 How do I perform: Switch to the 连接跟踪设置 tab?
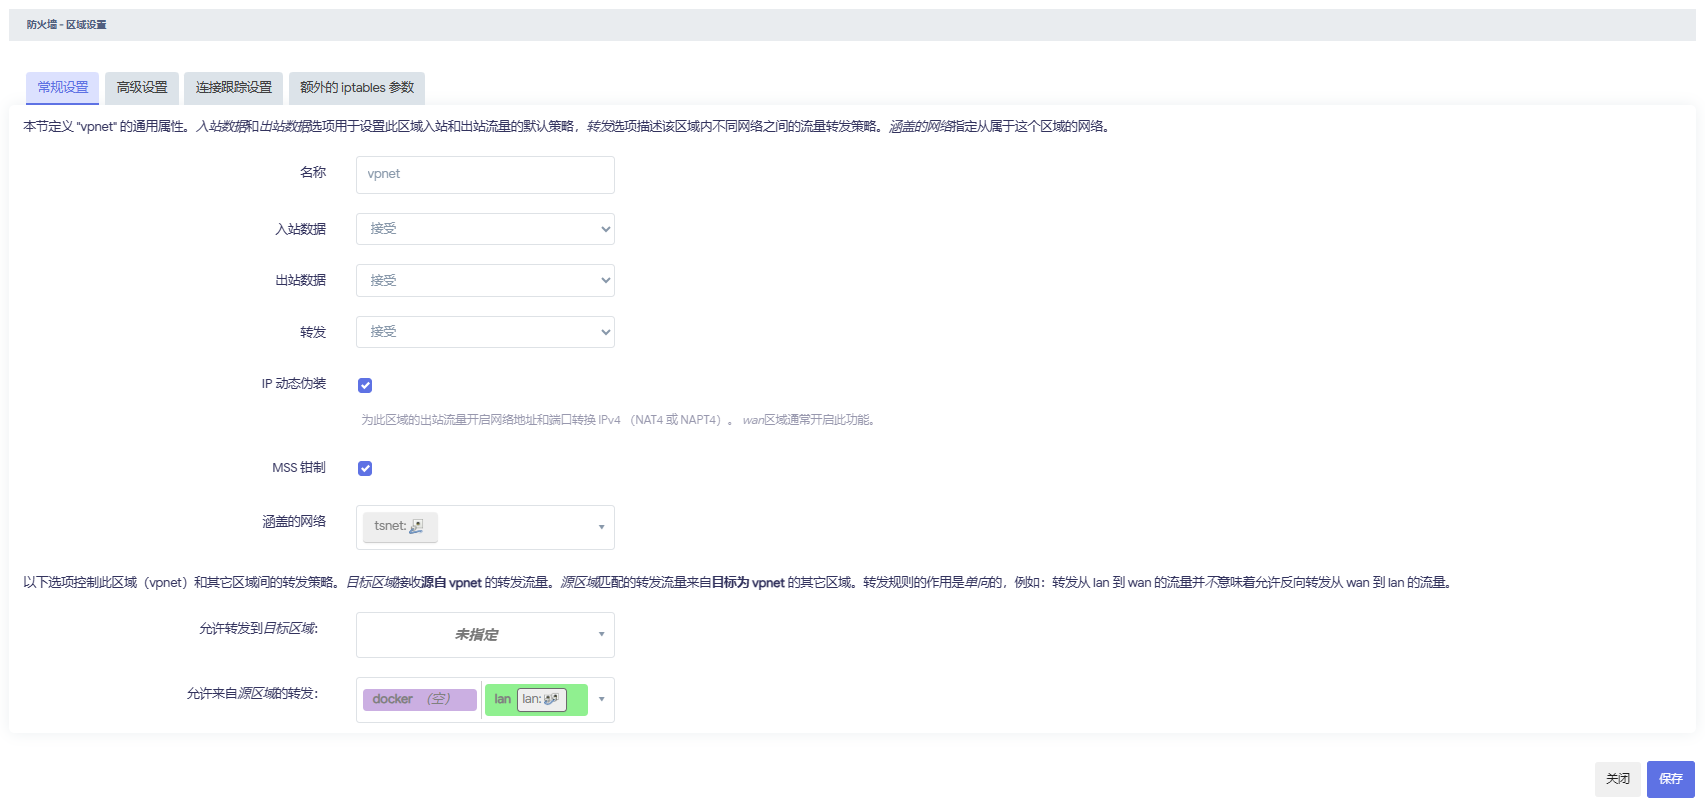pyautogui.click(x=234, y=88)
